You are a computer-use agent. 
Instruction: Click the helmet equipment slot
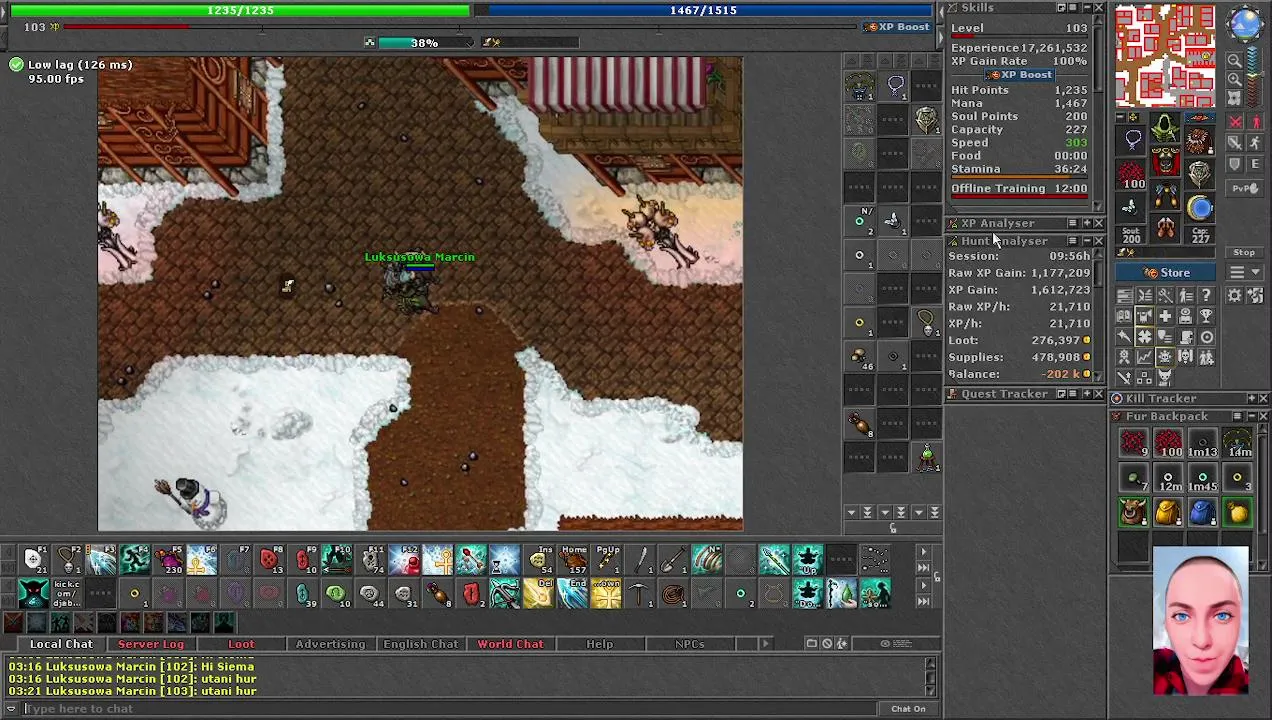pyautogui.click(x=1165, y=127)
